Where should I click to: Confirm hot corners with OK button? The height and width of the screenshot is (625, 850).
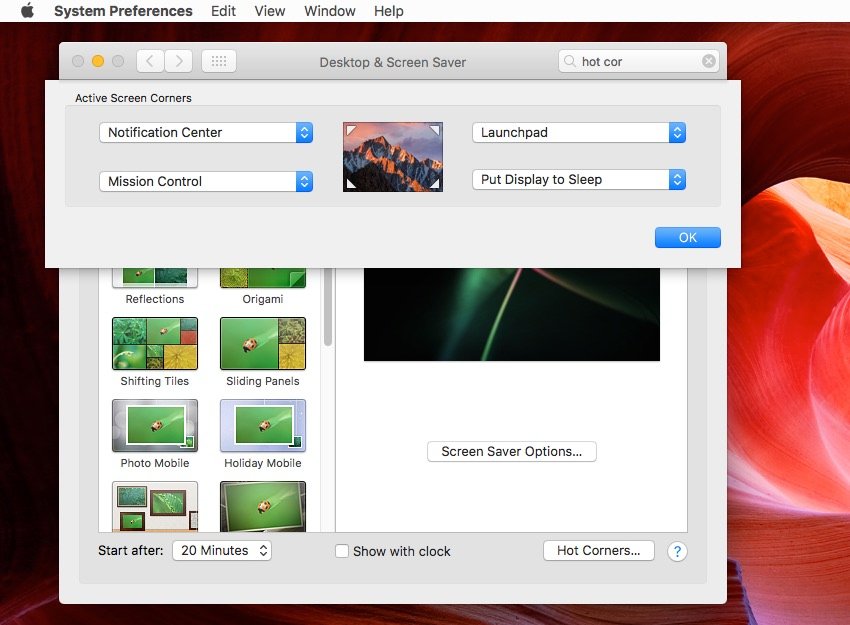pyautogui.click(x=687, y=237)
